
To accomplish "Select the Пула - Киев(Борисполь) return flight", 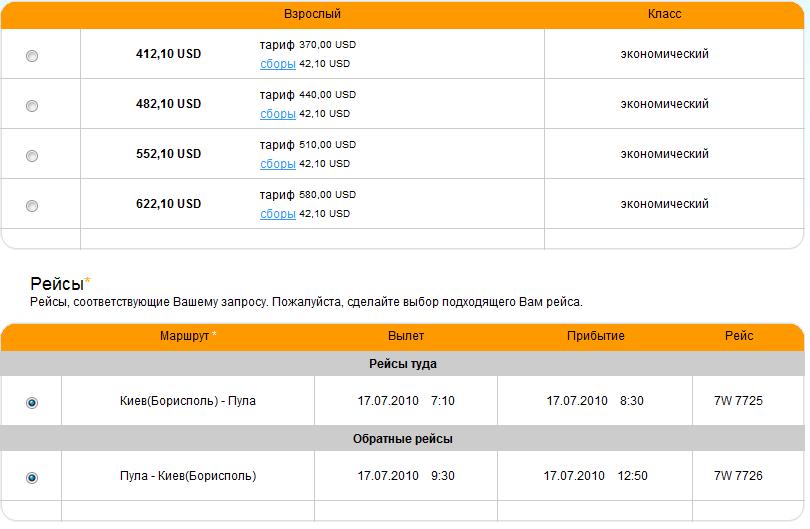I will (32, 478).
